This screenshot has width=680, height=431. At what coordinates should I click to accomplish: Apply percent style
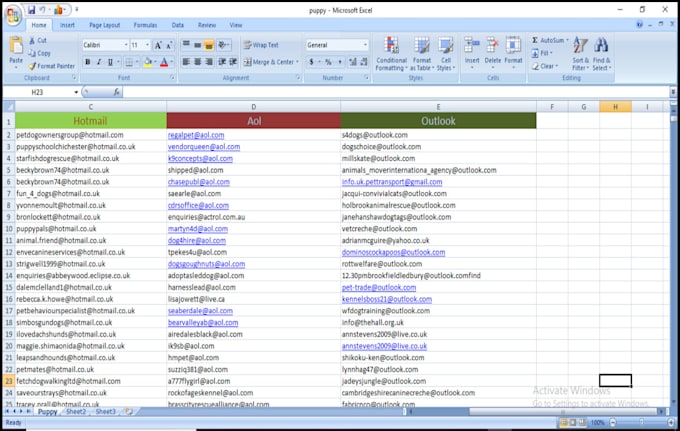(x=328, y=62)
